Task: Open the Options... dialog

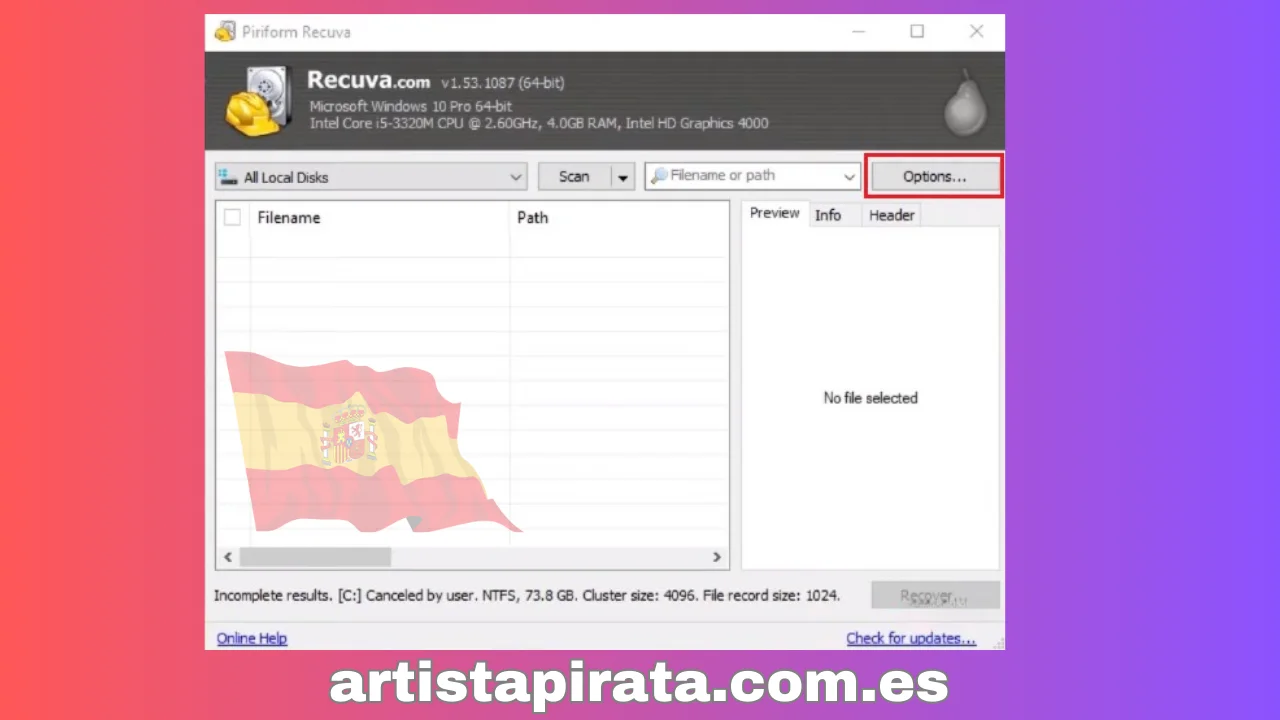Action: (935, 177)
